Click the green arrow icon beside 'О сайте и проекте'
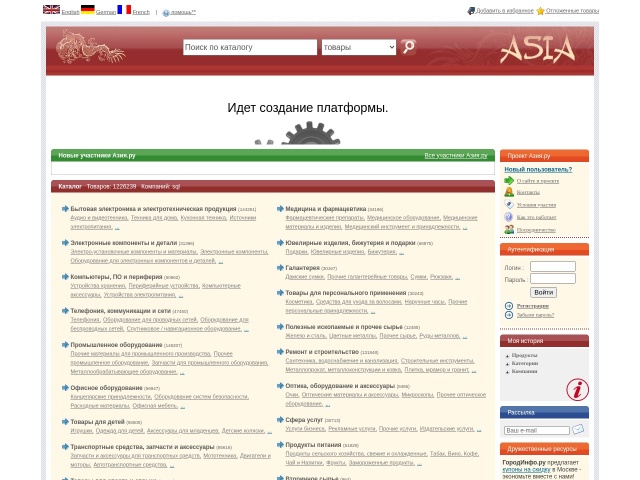The width and height of the screenshot is (640, 480). click(x=509, y=180)
